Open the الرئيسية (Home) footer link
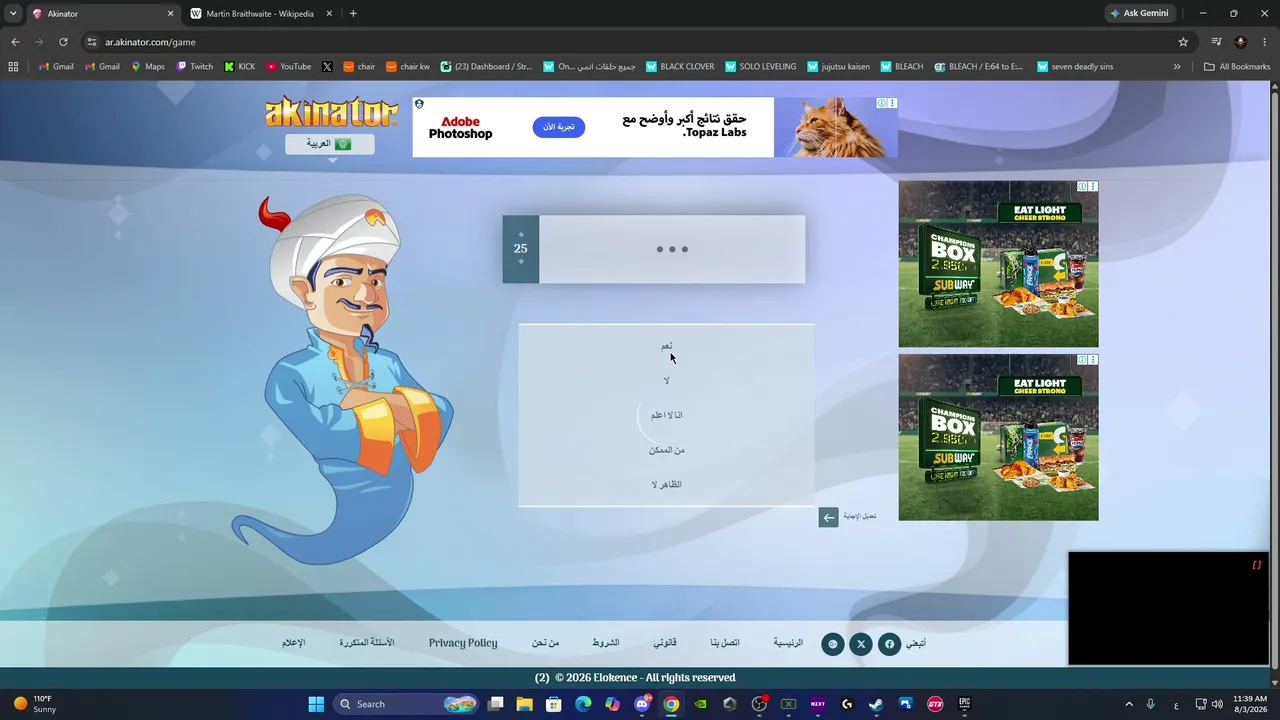This screenshot has width=1280, height=720. (788, 643)
